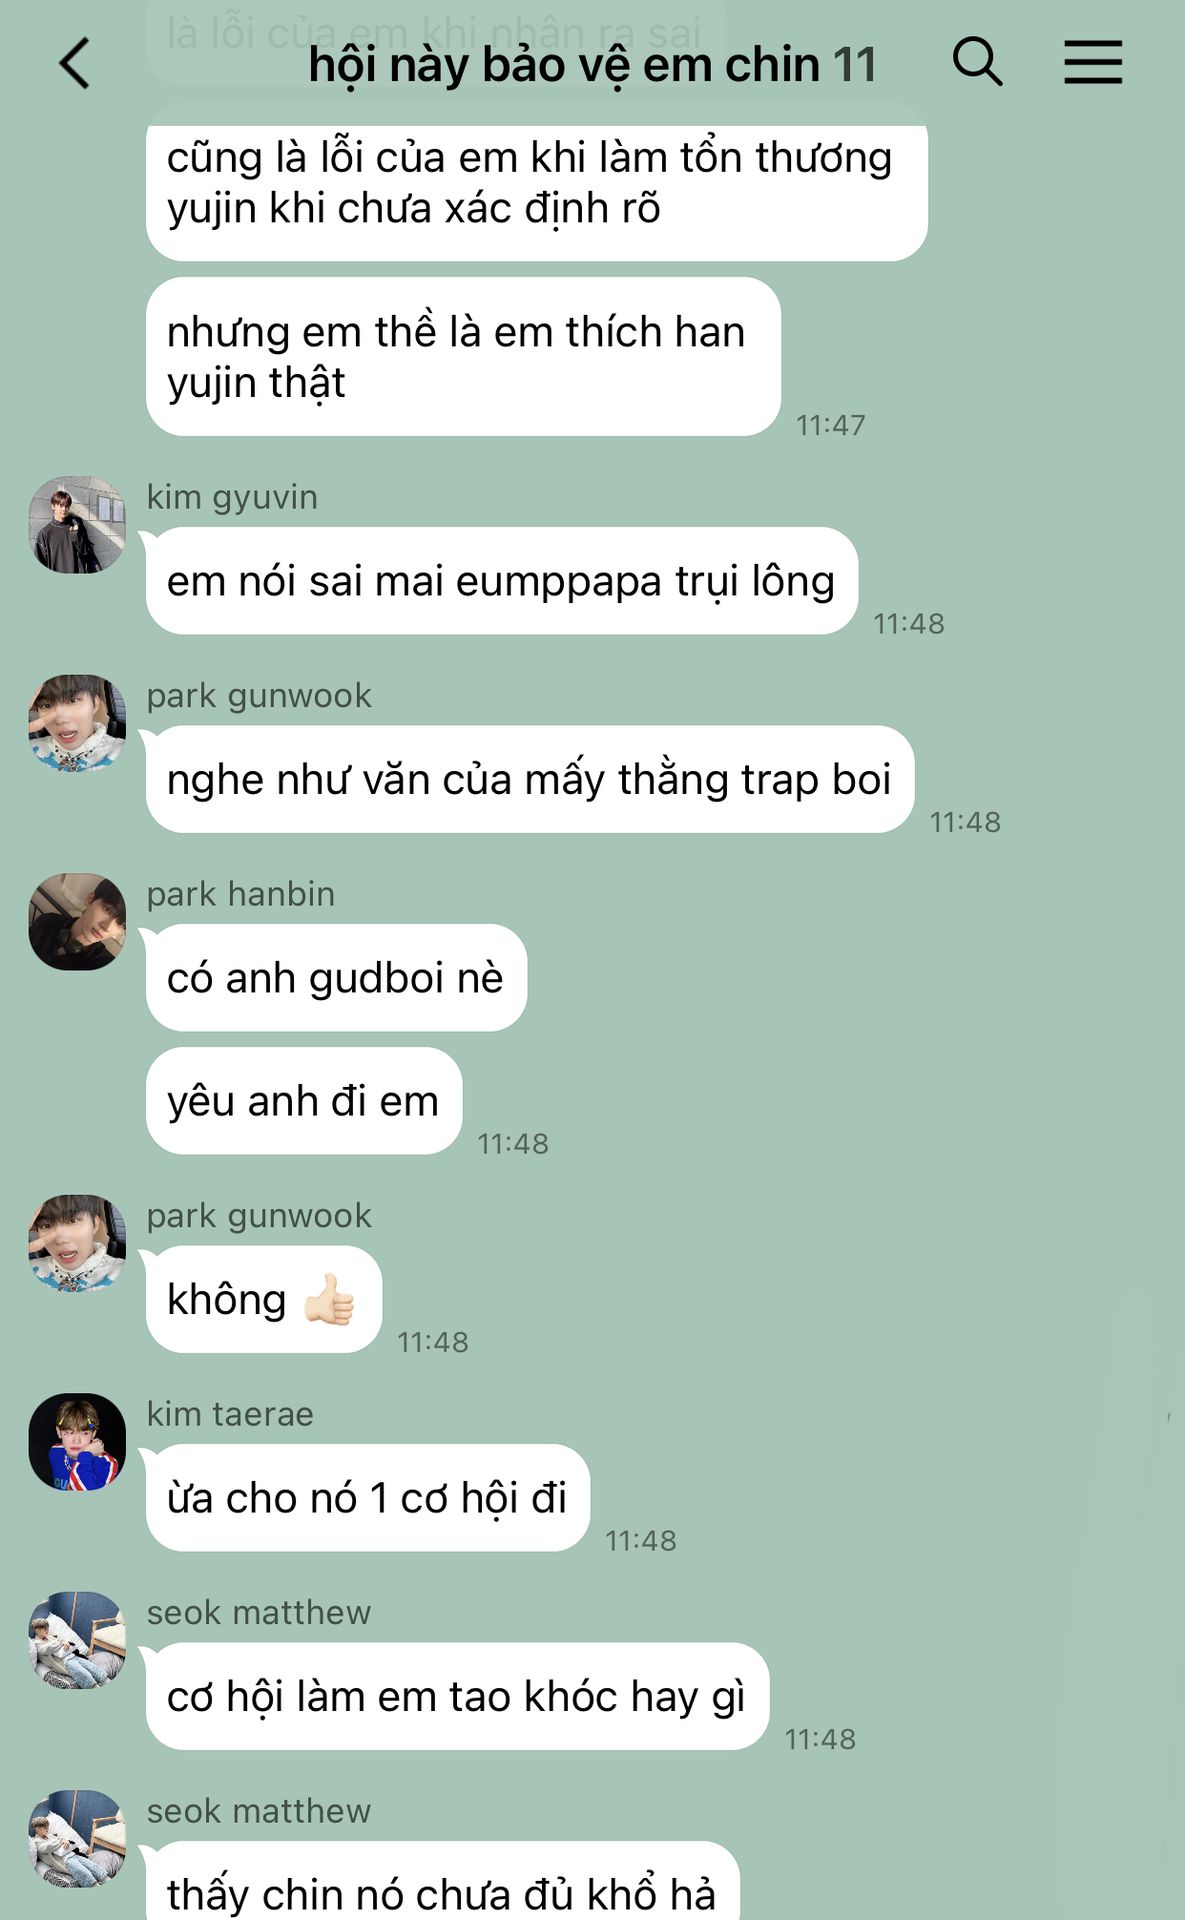Open the chat search magnifier icon
This screenshot has width=1185, height=1920.
977,62
